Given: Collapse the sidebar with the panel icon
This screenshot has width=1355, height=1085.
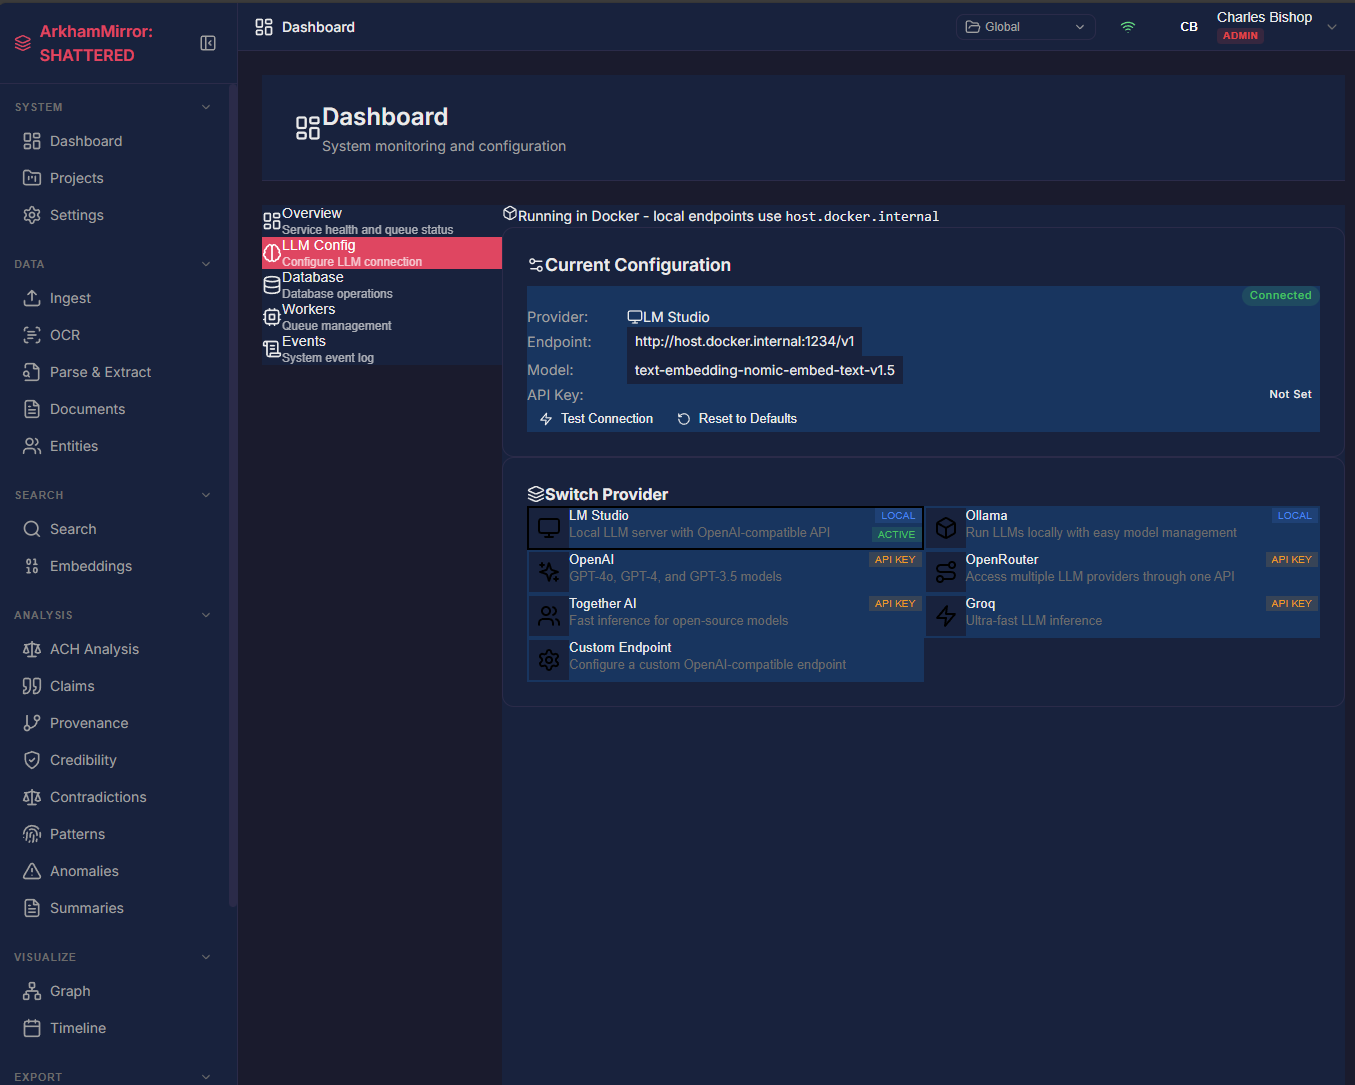Looking at the screenshot, I should tap(208, 43).
